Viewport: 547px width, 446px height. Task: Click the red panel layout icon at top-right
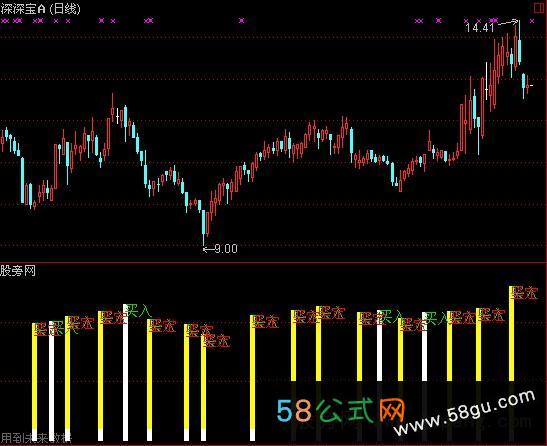(538, 8)
